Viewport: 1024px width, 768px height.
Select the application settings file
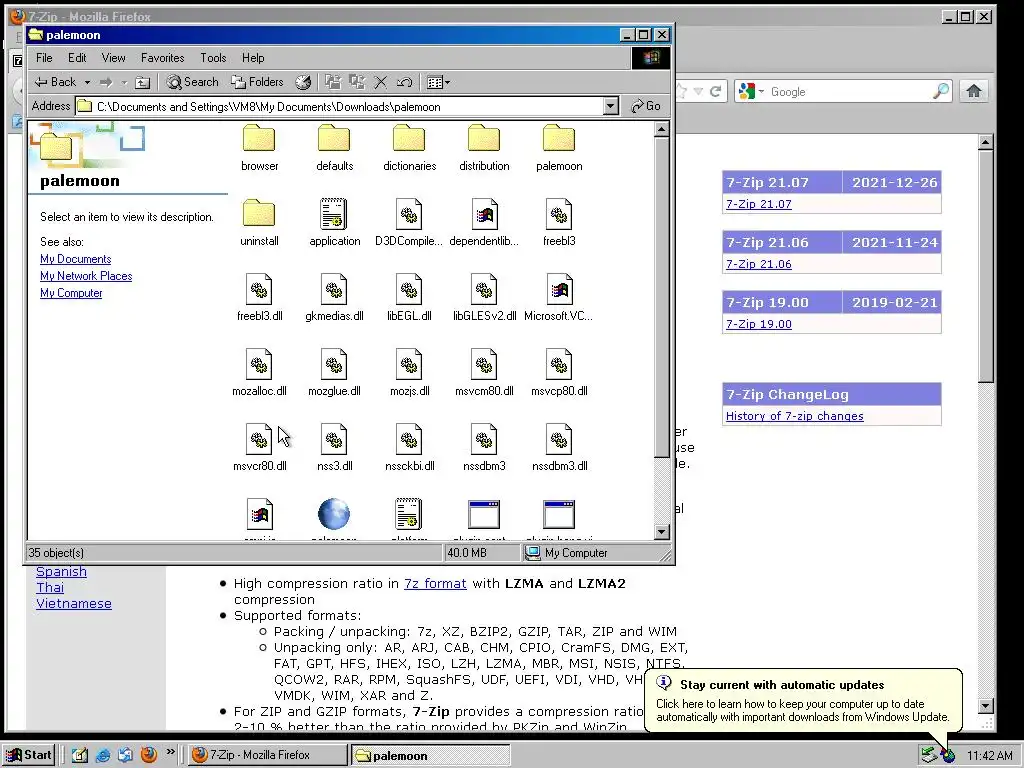tap(334, 223)
